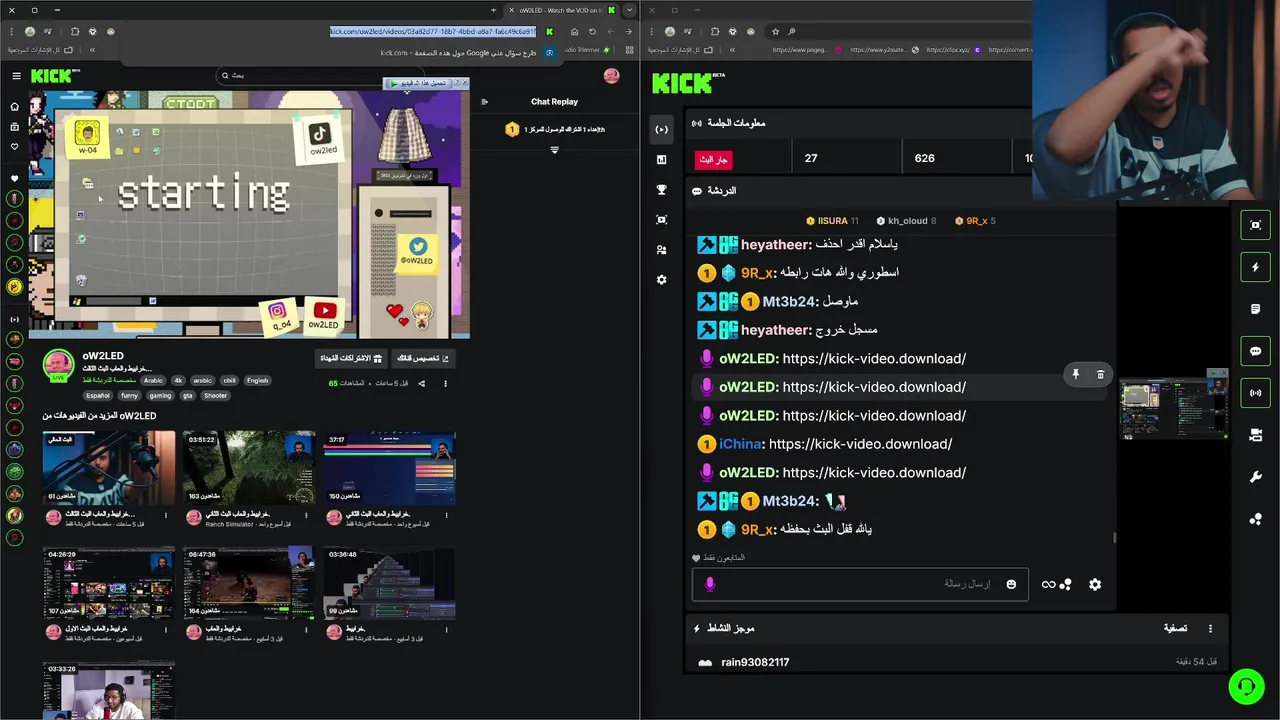Click the following heart icon in left sidebar
Viewport: 1280px width, 720px height.
(14, 147)
